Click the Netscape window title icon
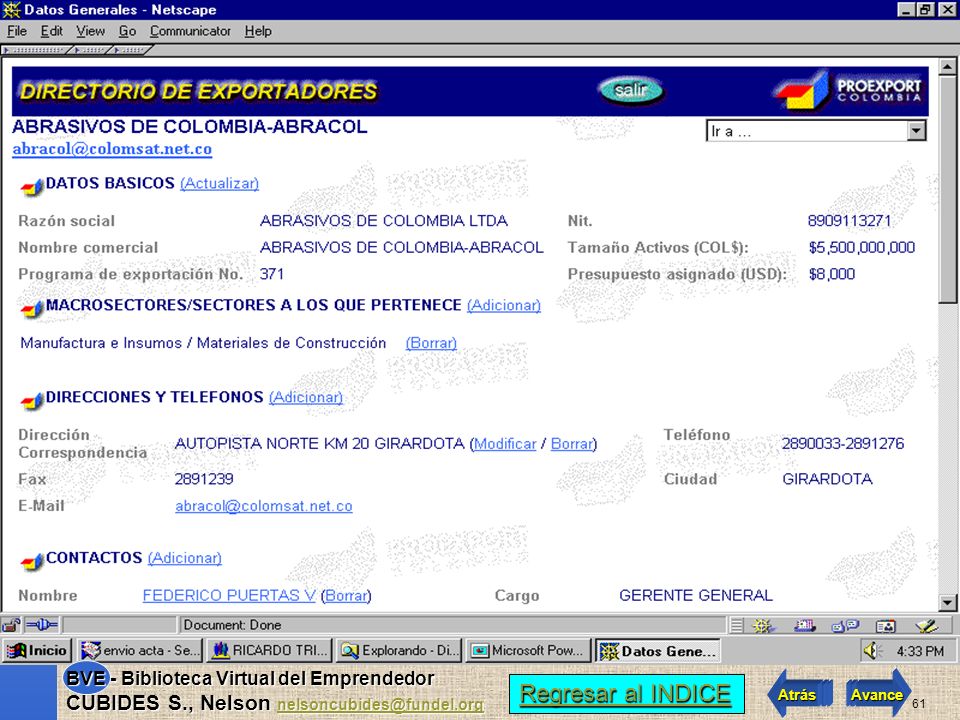 [11, 10]
